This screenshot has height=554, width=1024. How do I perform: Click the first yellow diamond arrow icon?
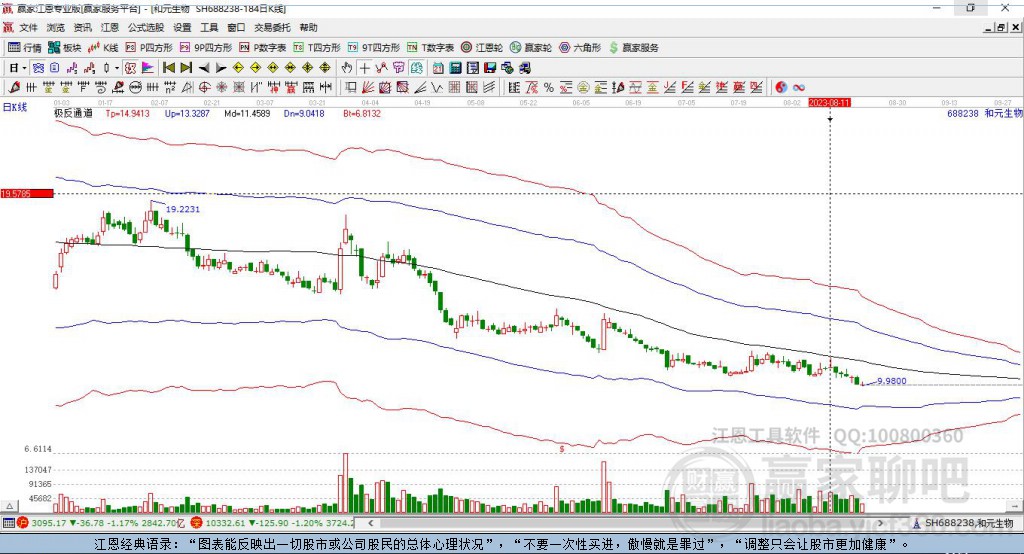[238, 68]
